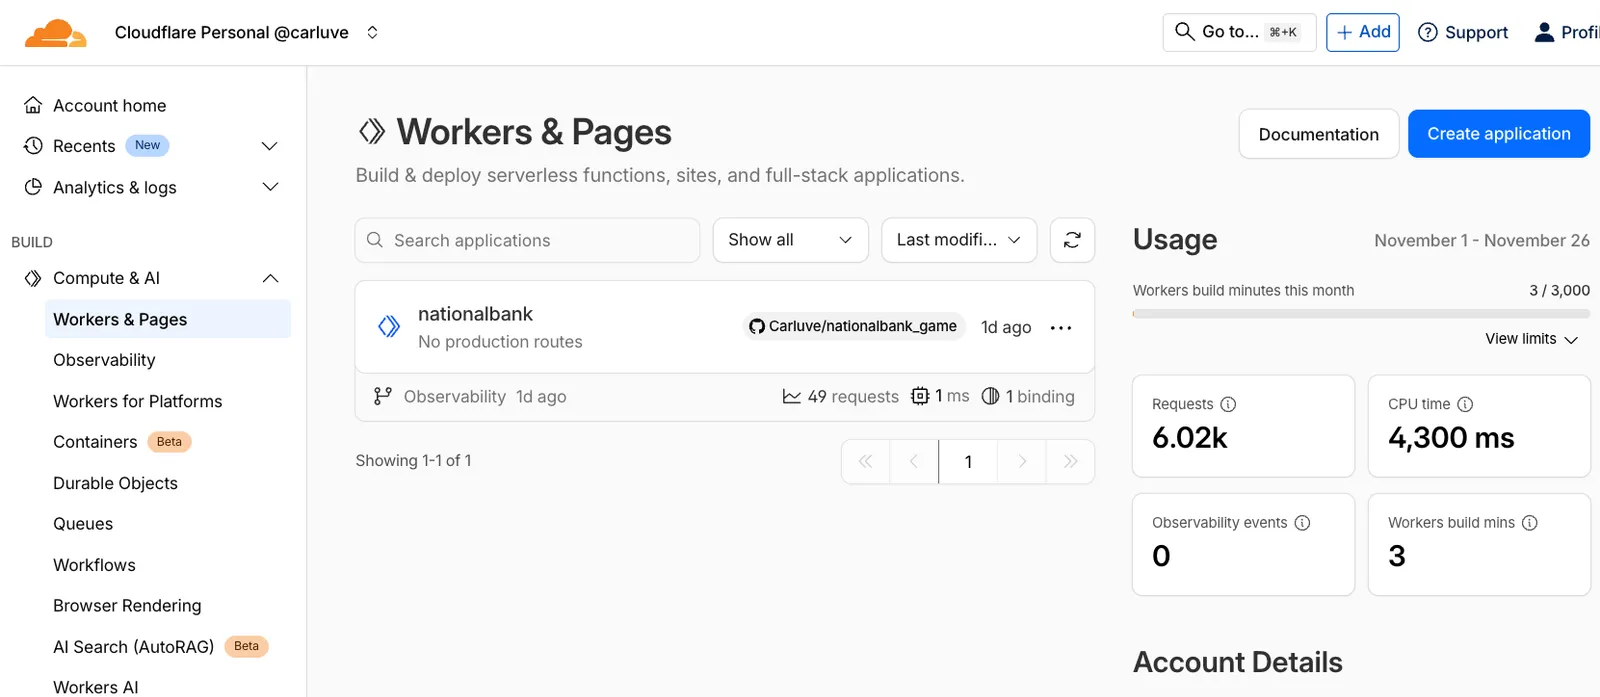Collapse the Compute & AI section
This screenshot has width=1600, height=697.
pyautogui.click(x=269, y=278)
